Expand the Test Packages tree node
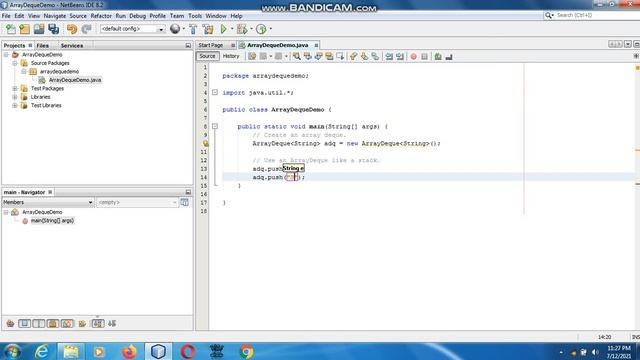The image size is (640, 360). 15,89
